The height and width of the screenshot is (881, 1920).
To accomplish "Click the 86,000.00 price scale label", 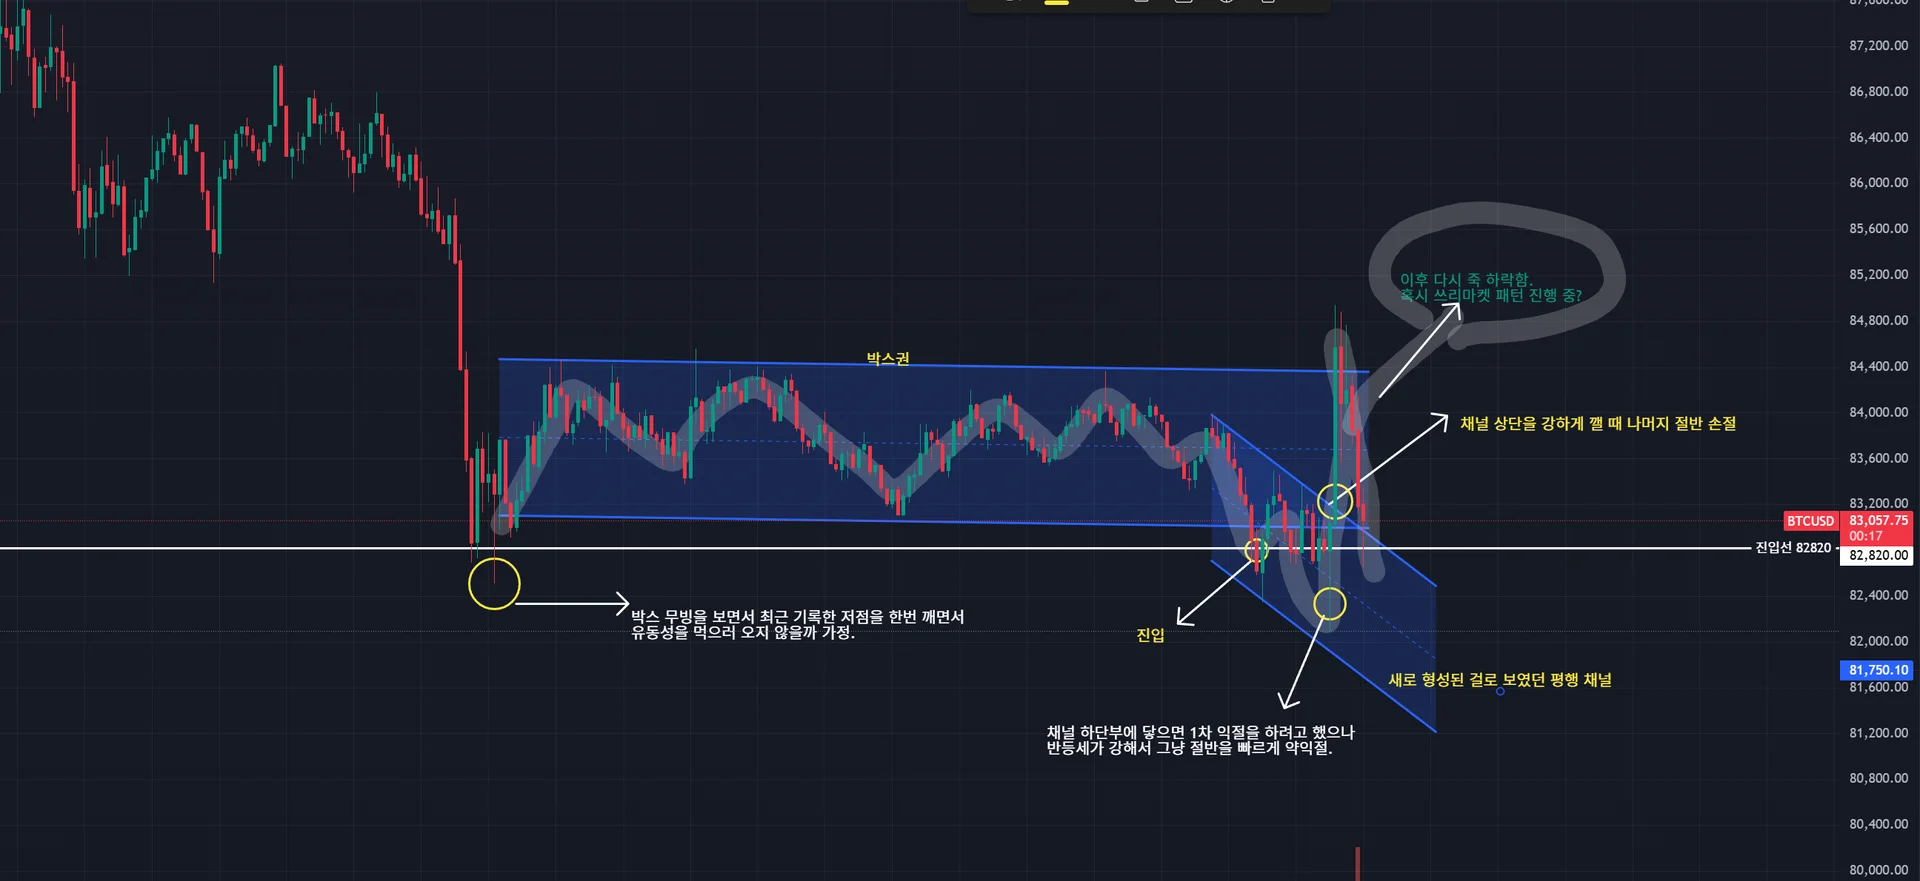I will 1878,183.
